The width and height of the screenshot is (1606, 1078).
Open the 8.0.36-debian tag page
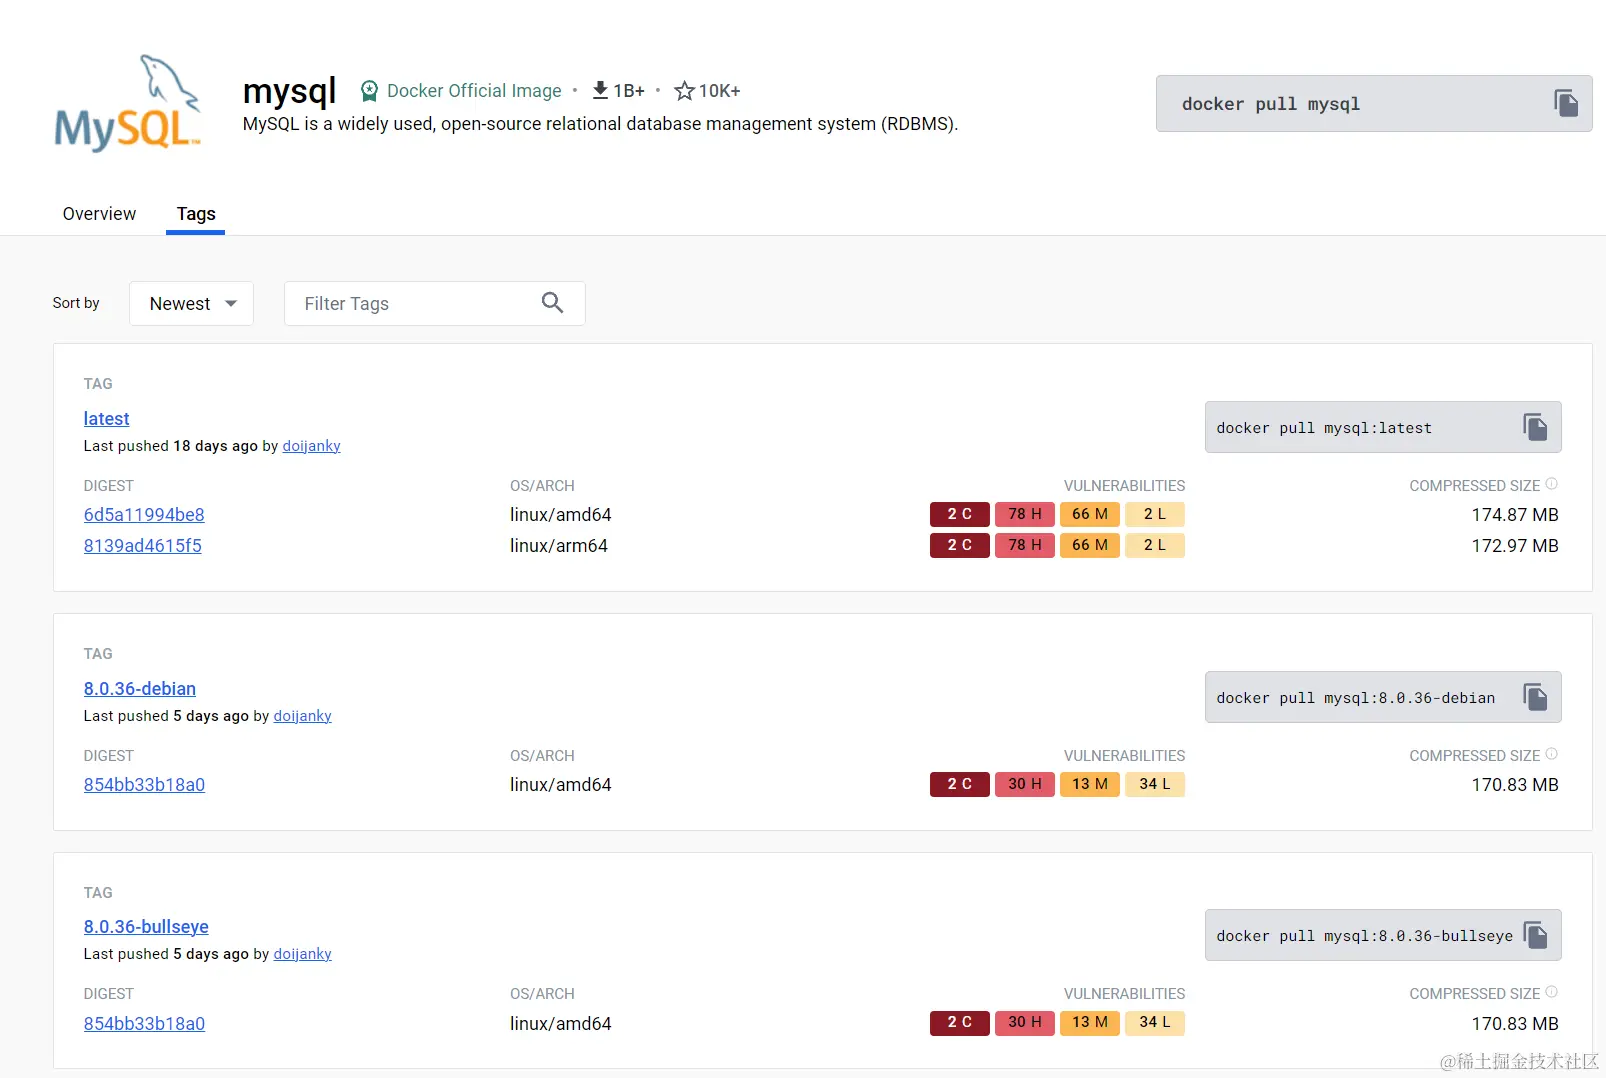(x=139, y=688)
